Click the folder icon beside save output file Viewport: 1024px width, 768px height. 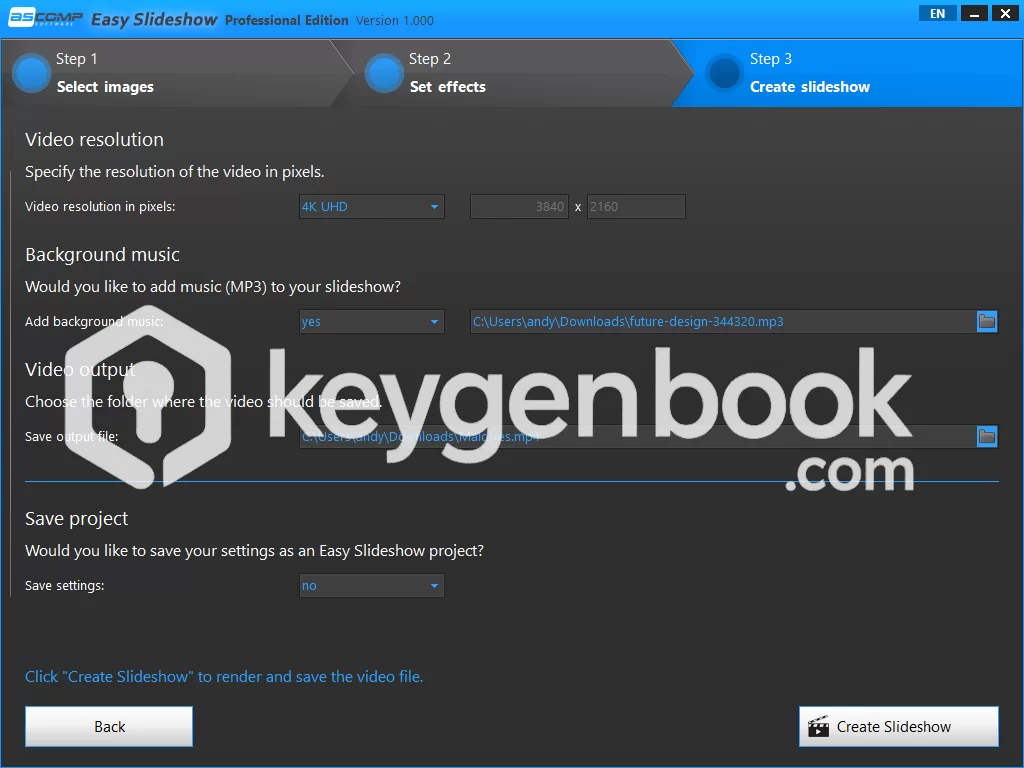coord(987,436)
